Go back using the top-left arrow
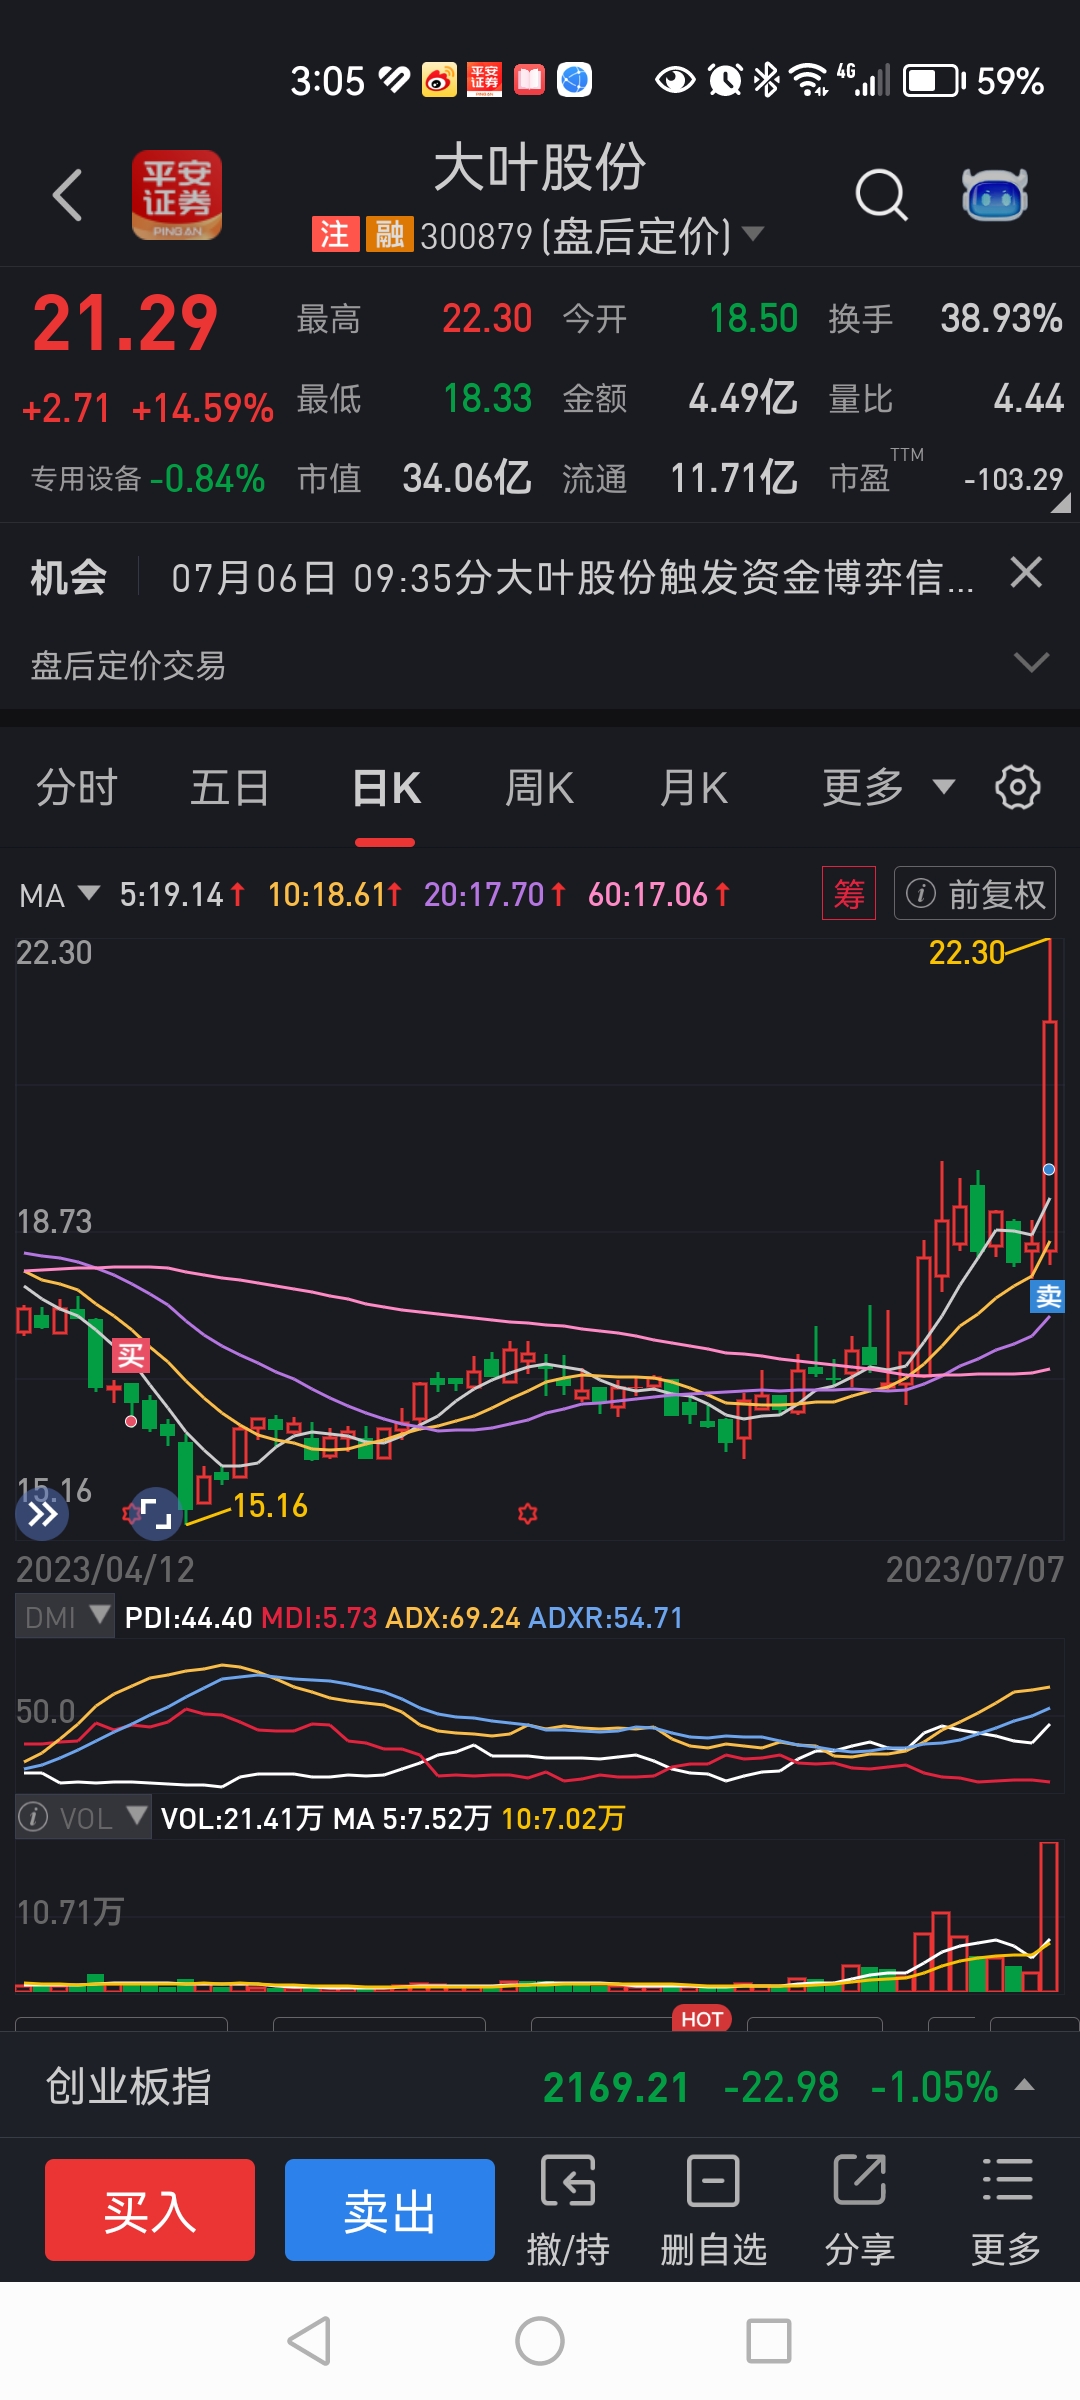This screenshot has height=2400, width=1080. [x=67, y=195]
